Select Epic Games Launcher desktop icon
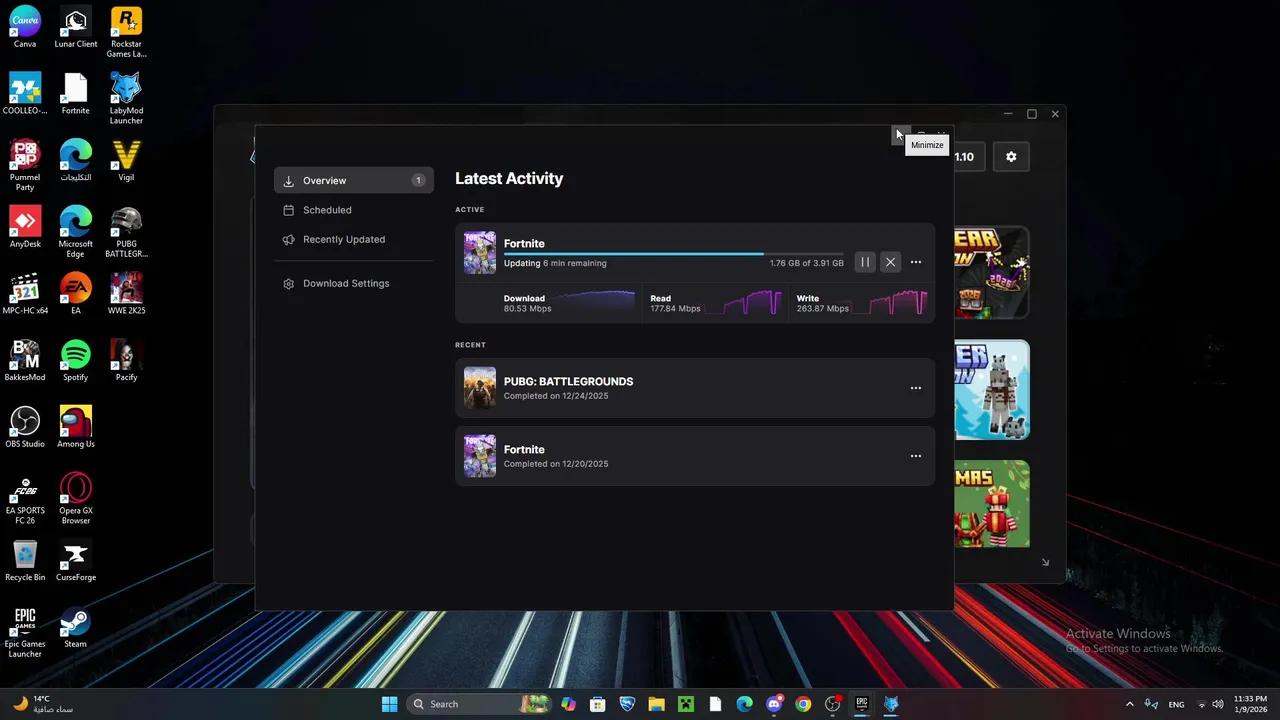 coord(25,632)
